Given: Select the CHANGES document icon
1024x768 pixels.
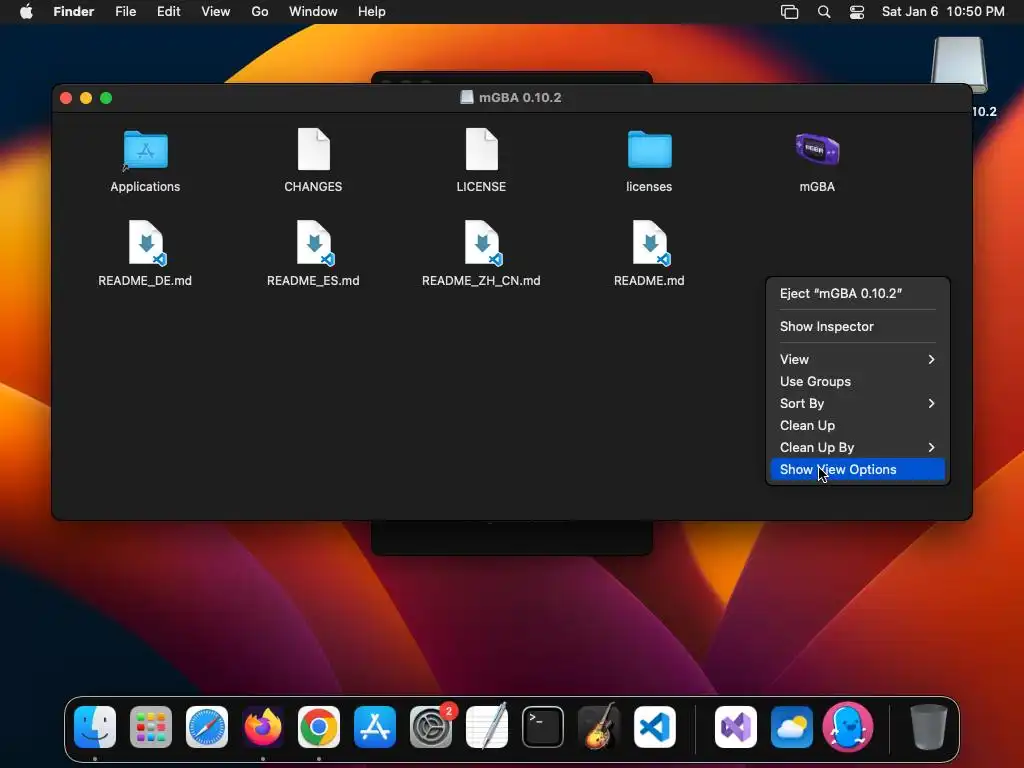Looking at the screenshot, I should click(x=313, y=149).
